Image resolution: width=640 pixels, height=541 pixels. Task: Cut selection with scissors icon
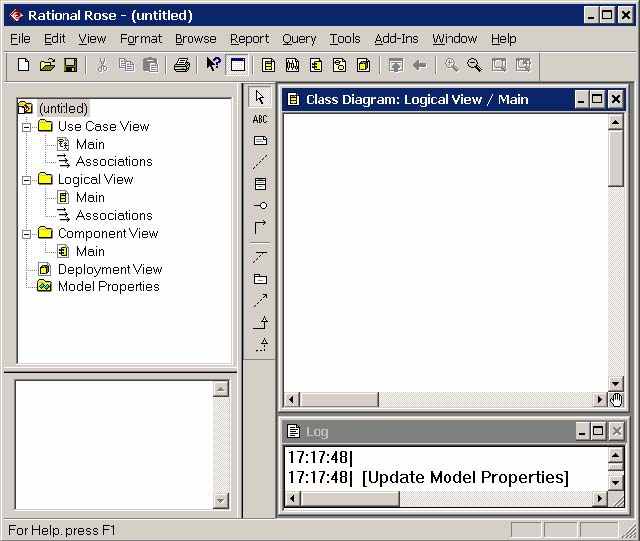(x=102, y=65)
